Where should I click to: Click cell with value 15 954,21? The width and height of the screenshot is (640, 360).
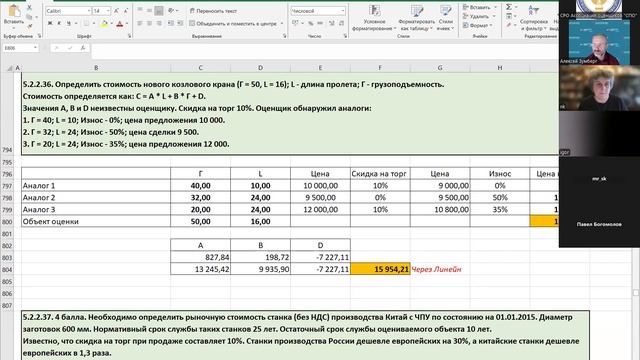tap(380, 269)
